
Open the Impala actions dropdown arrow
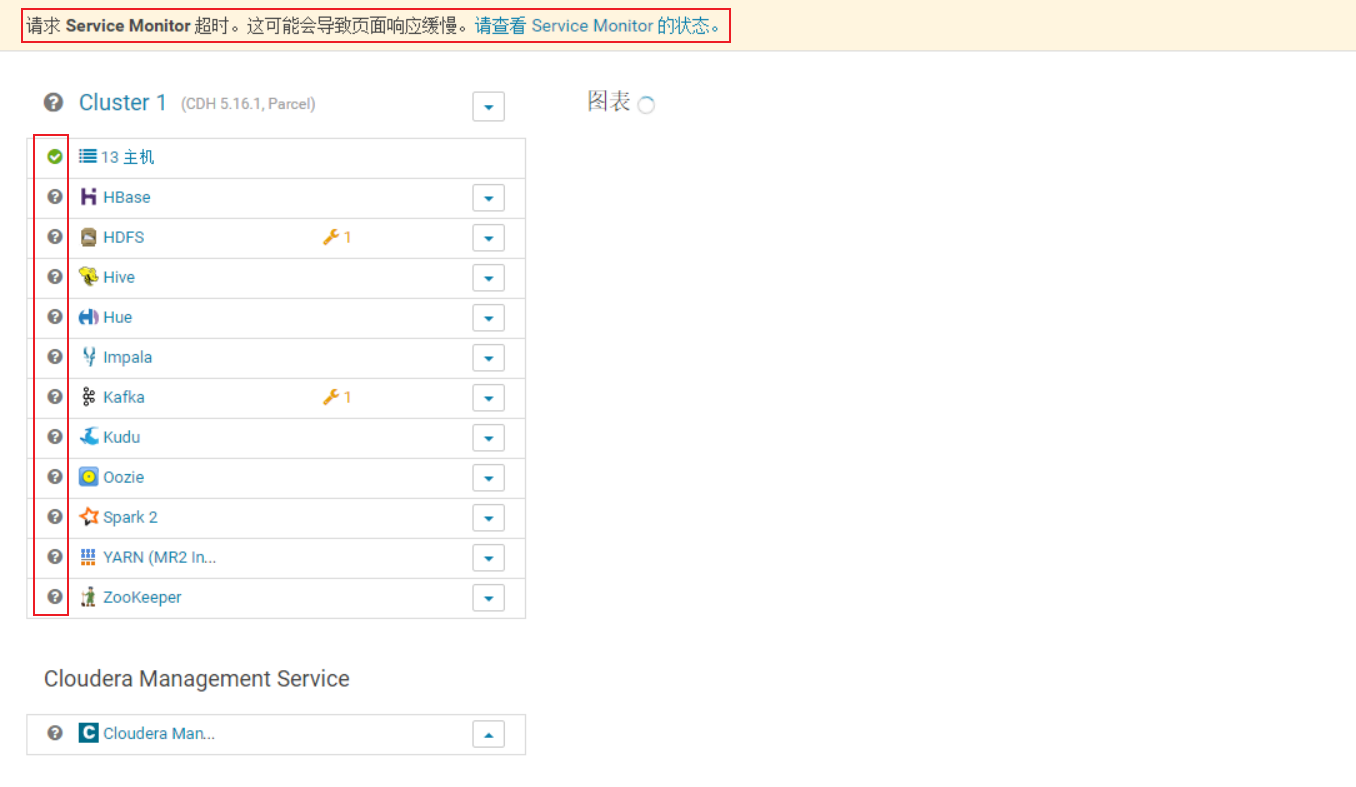click(488, 358)
